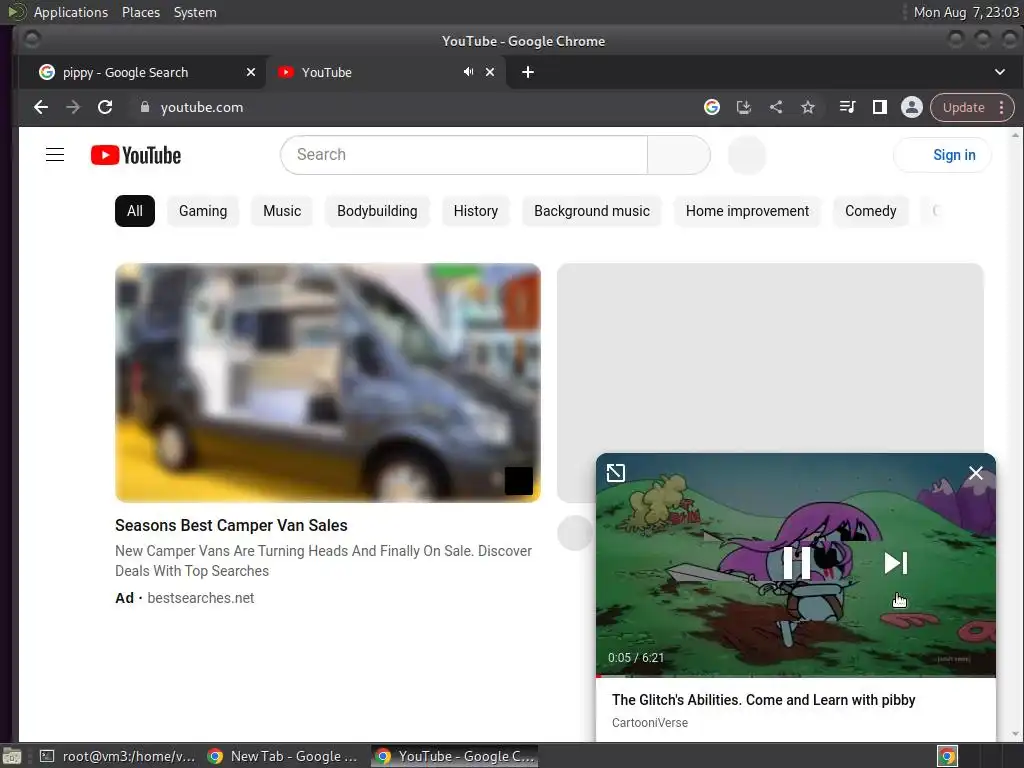Open the System menu
Screen dimensions: 1024x768
coord(195,12)
